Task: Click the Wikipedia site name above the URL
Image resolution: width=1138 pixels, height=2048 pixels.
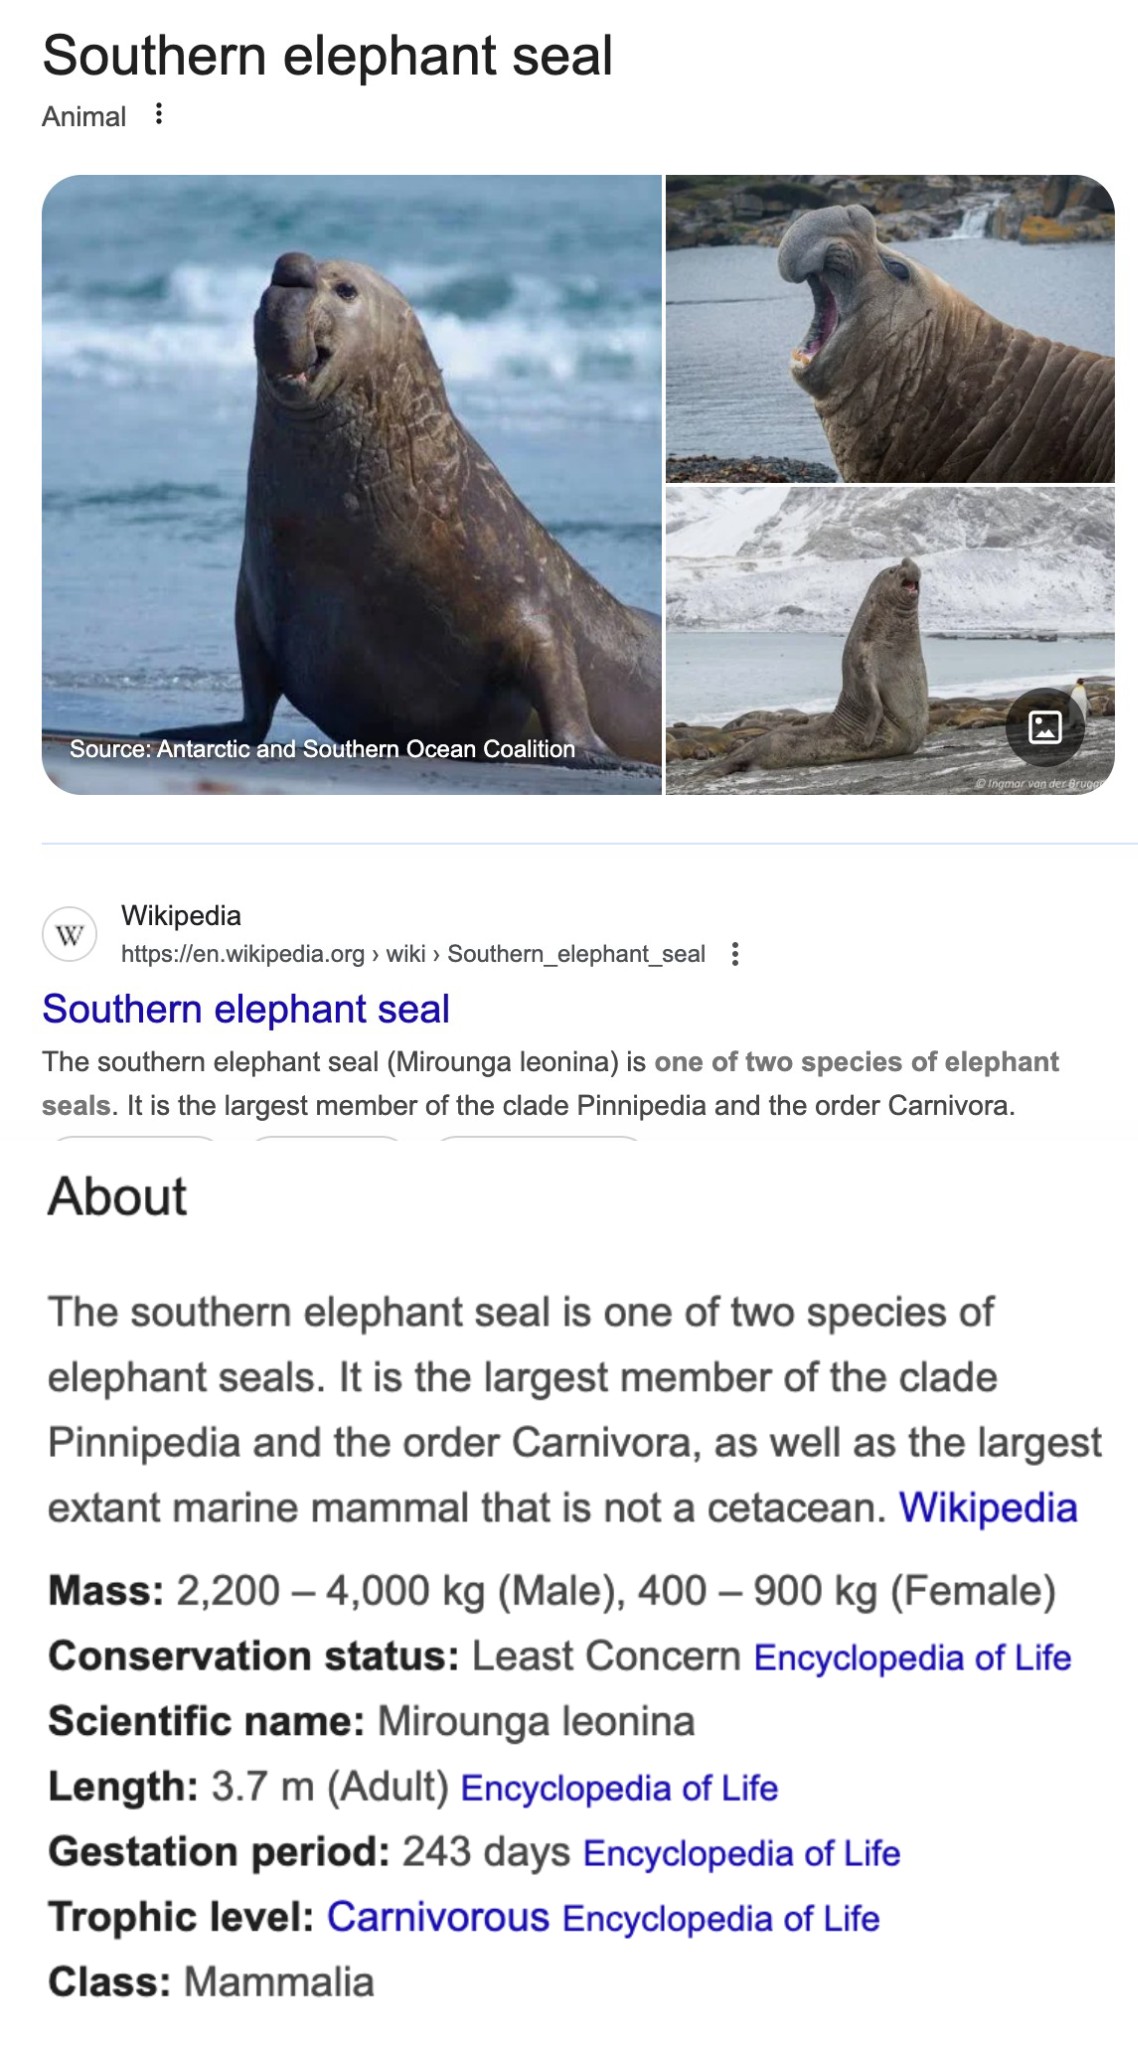Action: coord(181,916)
